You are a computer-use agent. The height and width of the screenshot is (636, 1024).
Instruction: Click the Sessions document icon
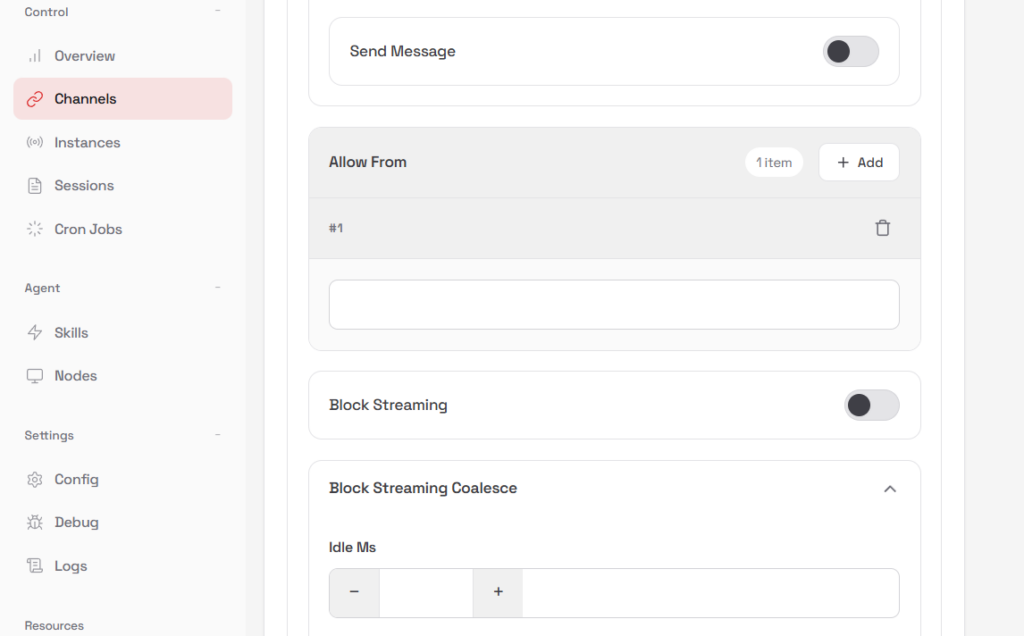pos(35,186)
